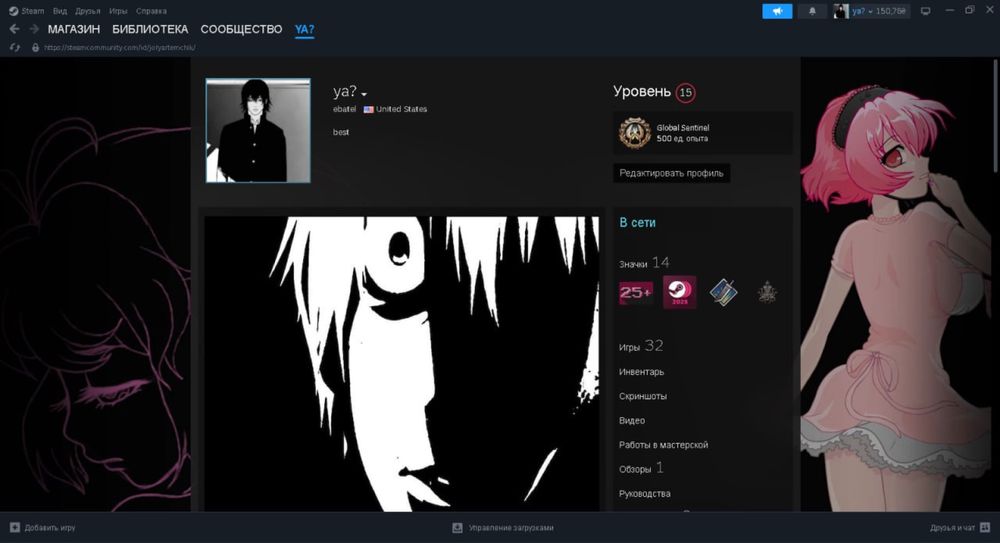The height and width of the screenshot is (543, 1000).
Task: Open the БИБЛИОТЕКА tab
Action: coord(150,29)
